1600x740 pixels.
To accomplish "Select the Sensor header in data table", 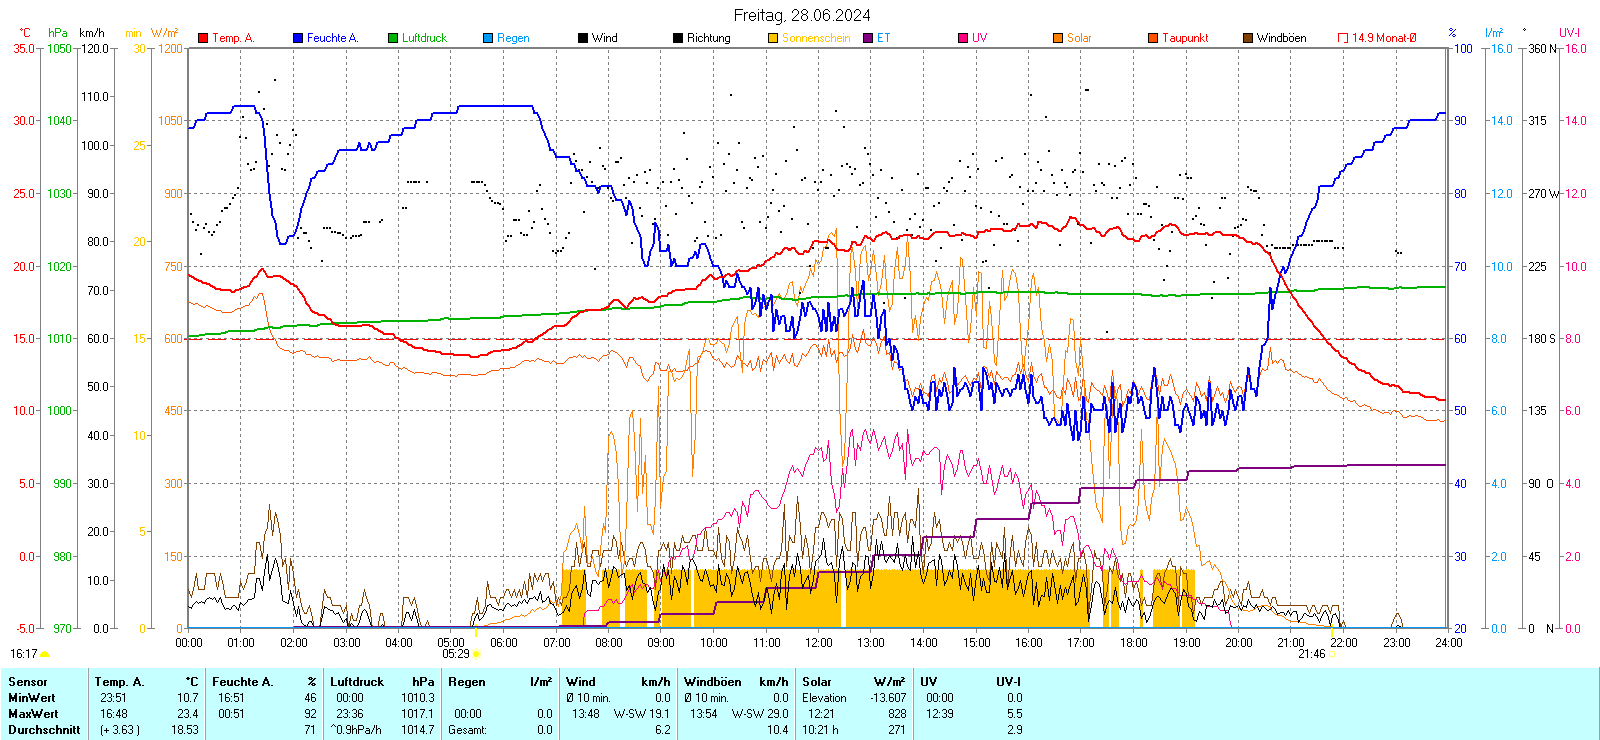I will [28, 682].
